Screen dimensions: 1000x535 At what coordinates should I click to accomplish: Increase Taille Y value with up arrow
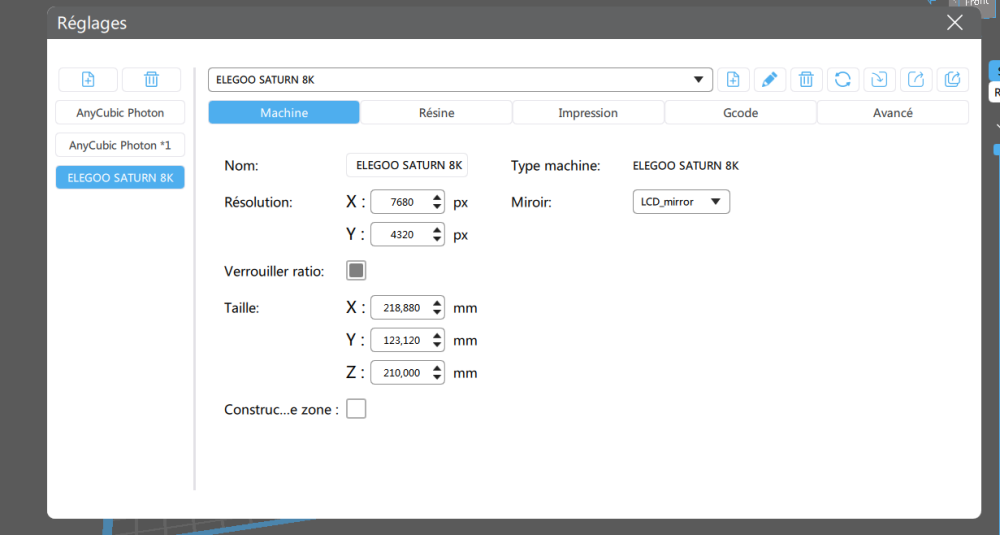pyautogui.click(x=437, y=335)
